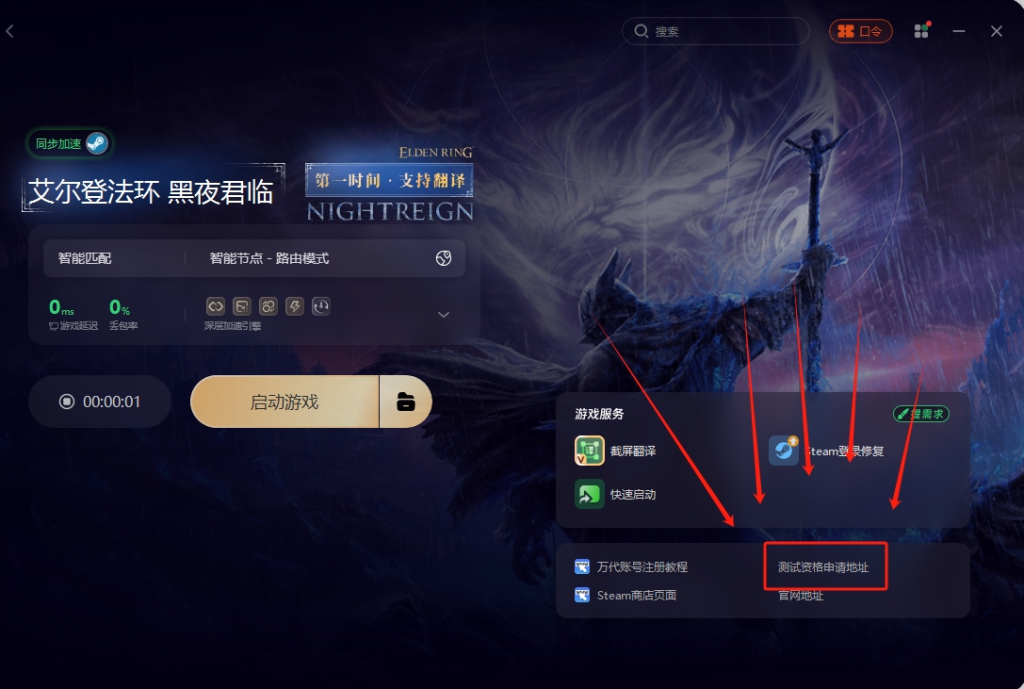This screenshot has height=689, width=1024.
Task: Open the 测试资格申请地址 link
Action: 823,567
